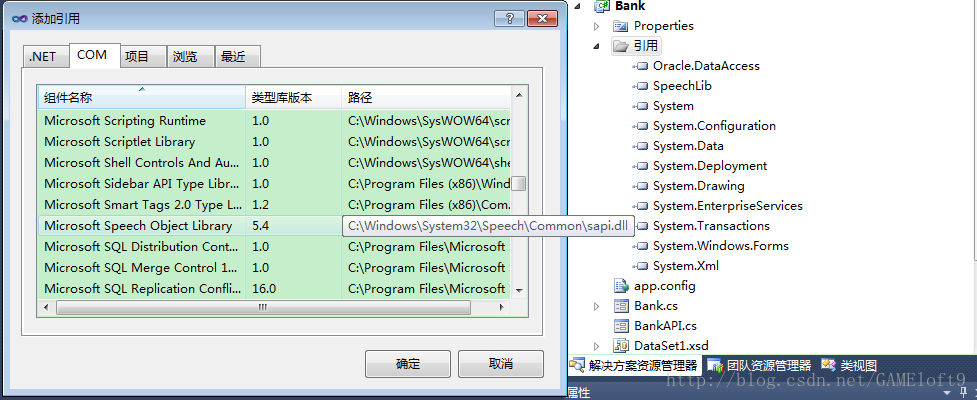Click the 1.2 version cell
This screenshot has width=977, height=400.
[260, 205]
